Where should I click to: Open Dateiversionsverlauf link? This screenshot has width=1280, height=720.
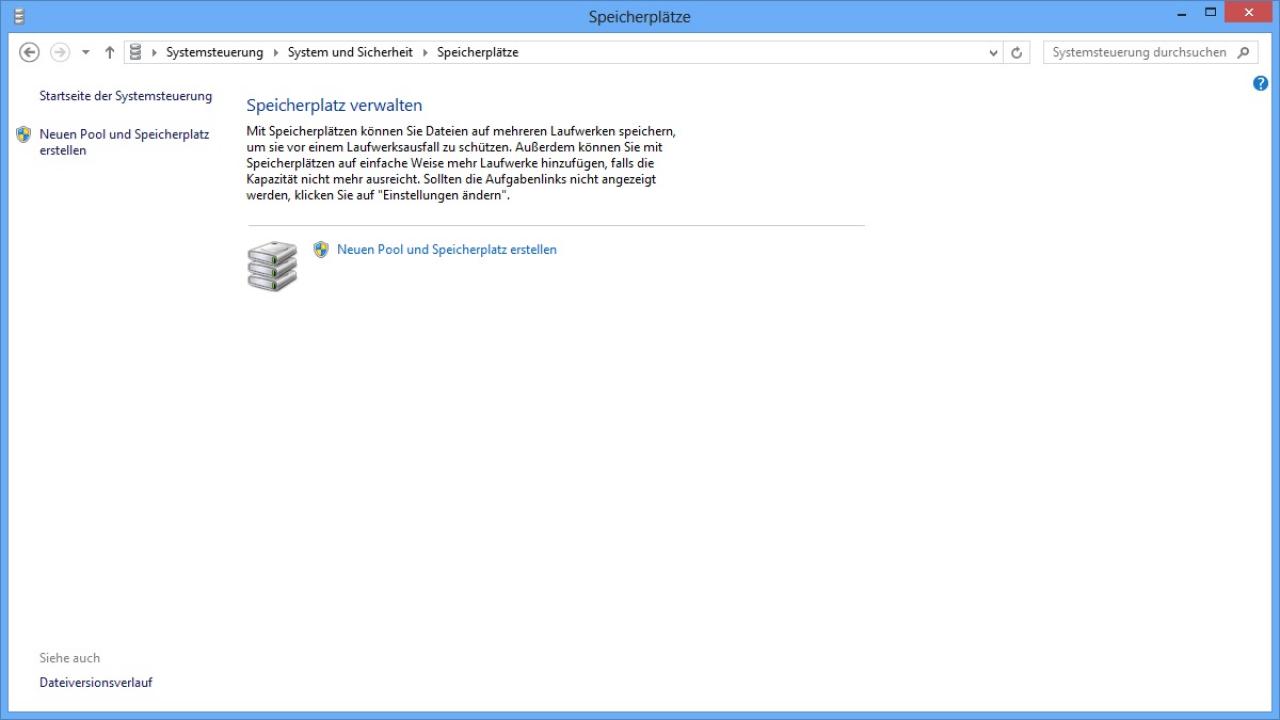[x=96, y=682]
